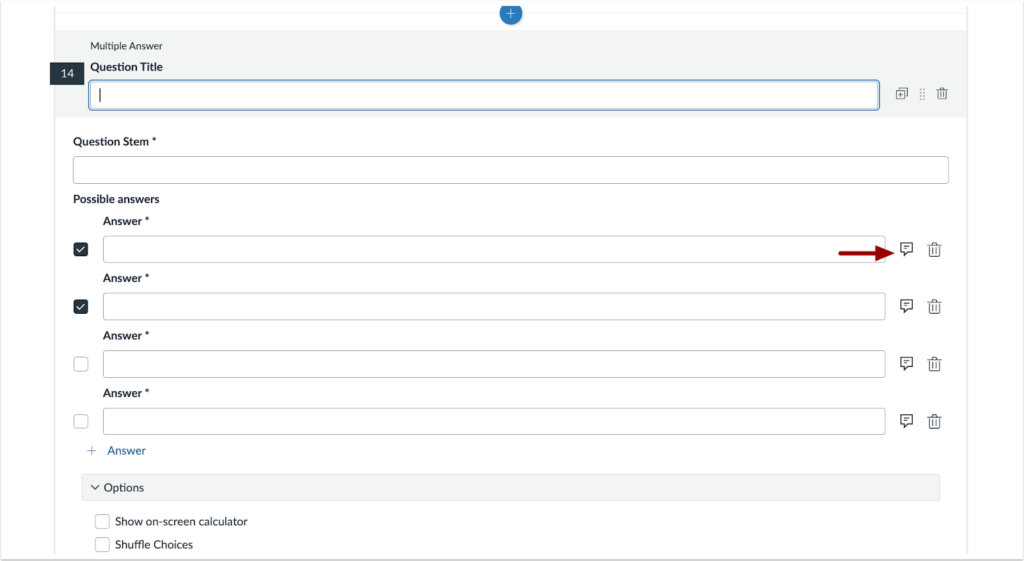
Task: Open feedback for the third answer
Action: click(906, 363)
